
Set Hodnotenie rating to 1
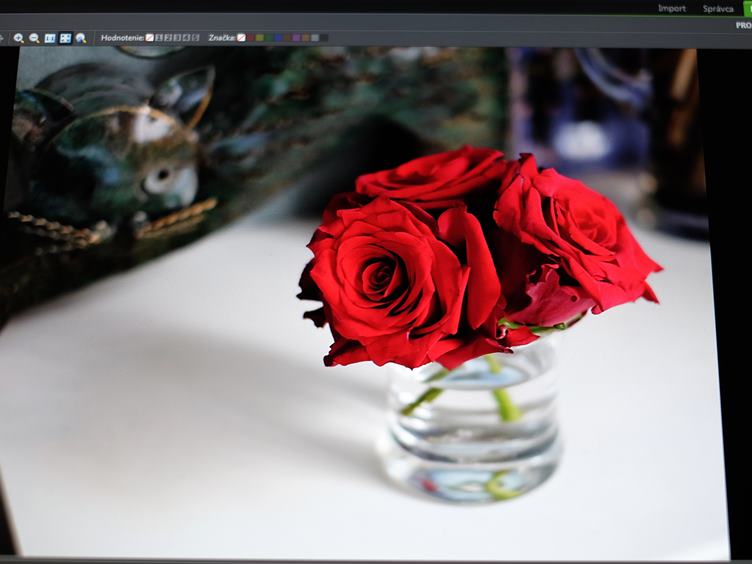pyautogui.click(x=159, y=37)
